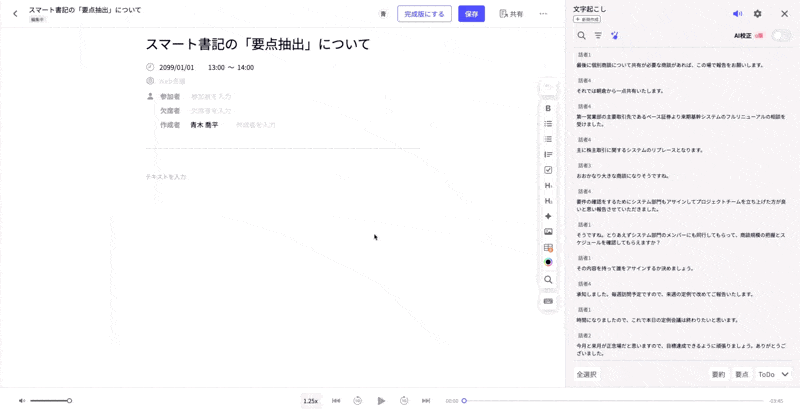Select the 要約 summary option
The image size is (800, 414).
[x=718, y=375]
